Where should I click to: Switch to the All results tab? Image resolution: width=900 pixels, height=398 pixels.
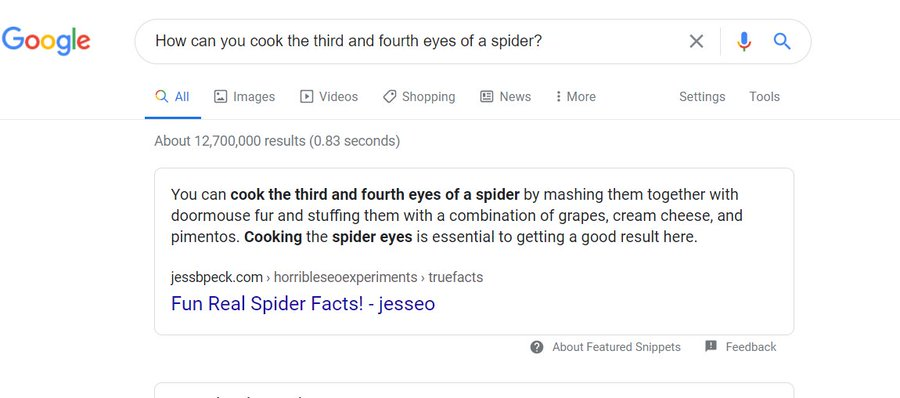pos(173,96)
